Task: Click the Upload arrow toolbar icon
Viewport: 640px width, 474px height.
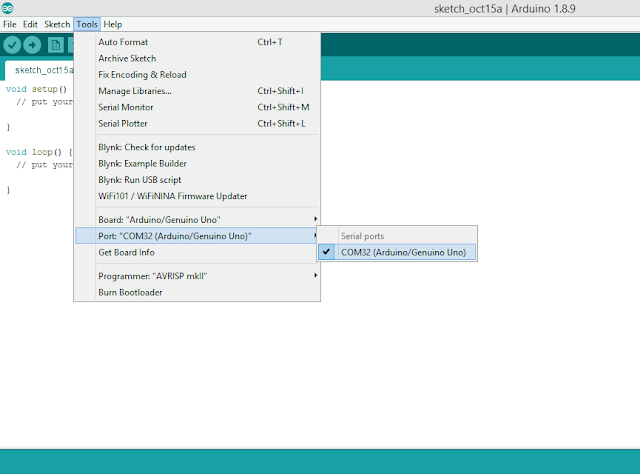Action: coord(32,45)
